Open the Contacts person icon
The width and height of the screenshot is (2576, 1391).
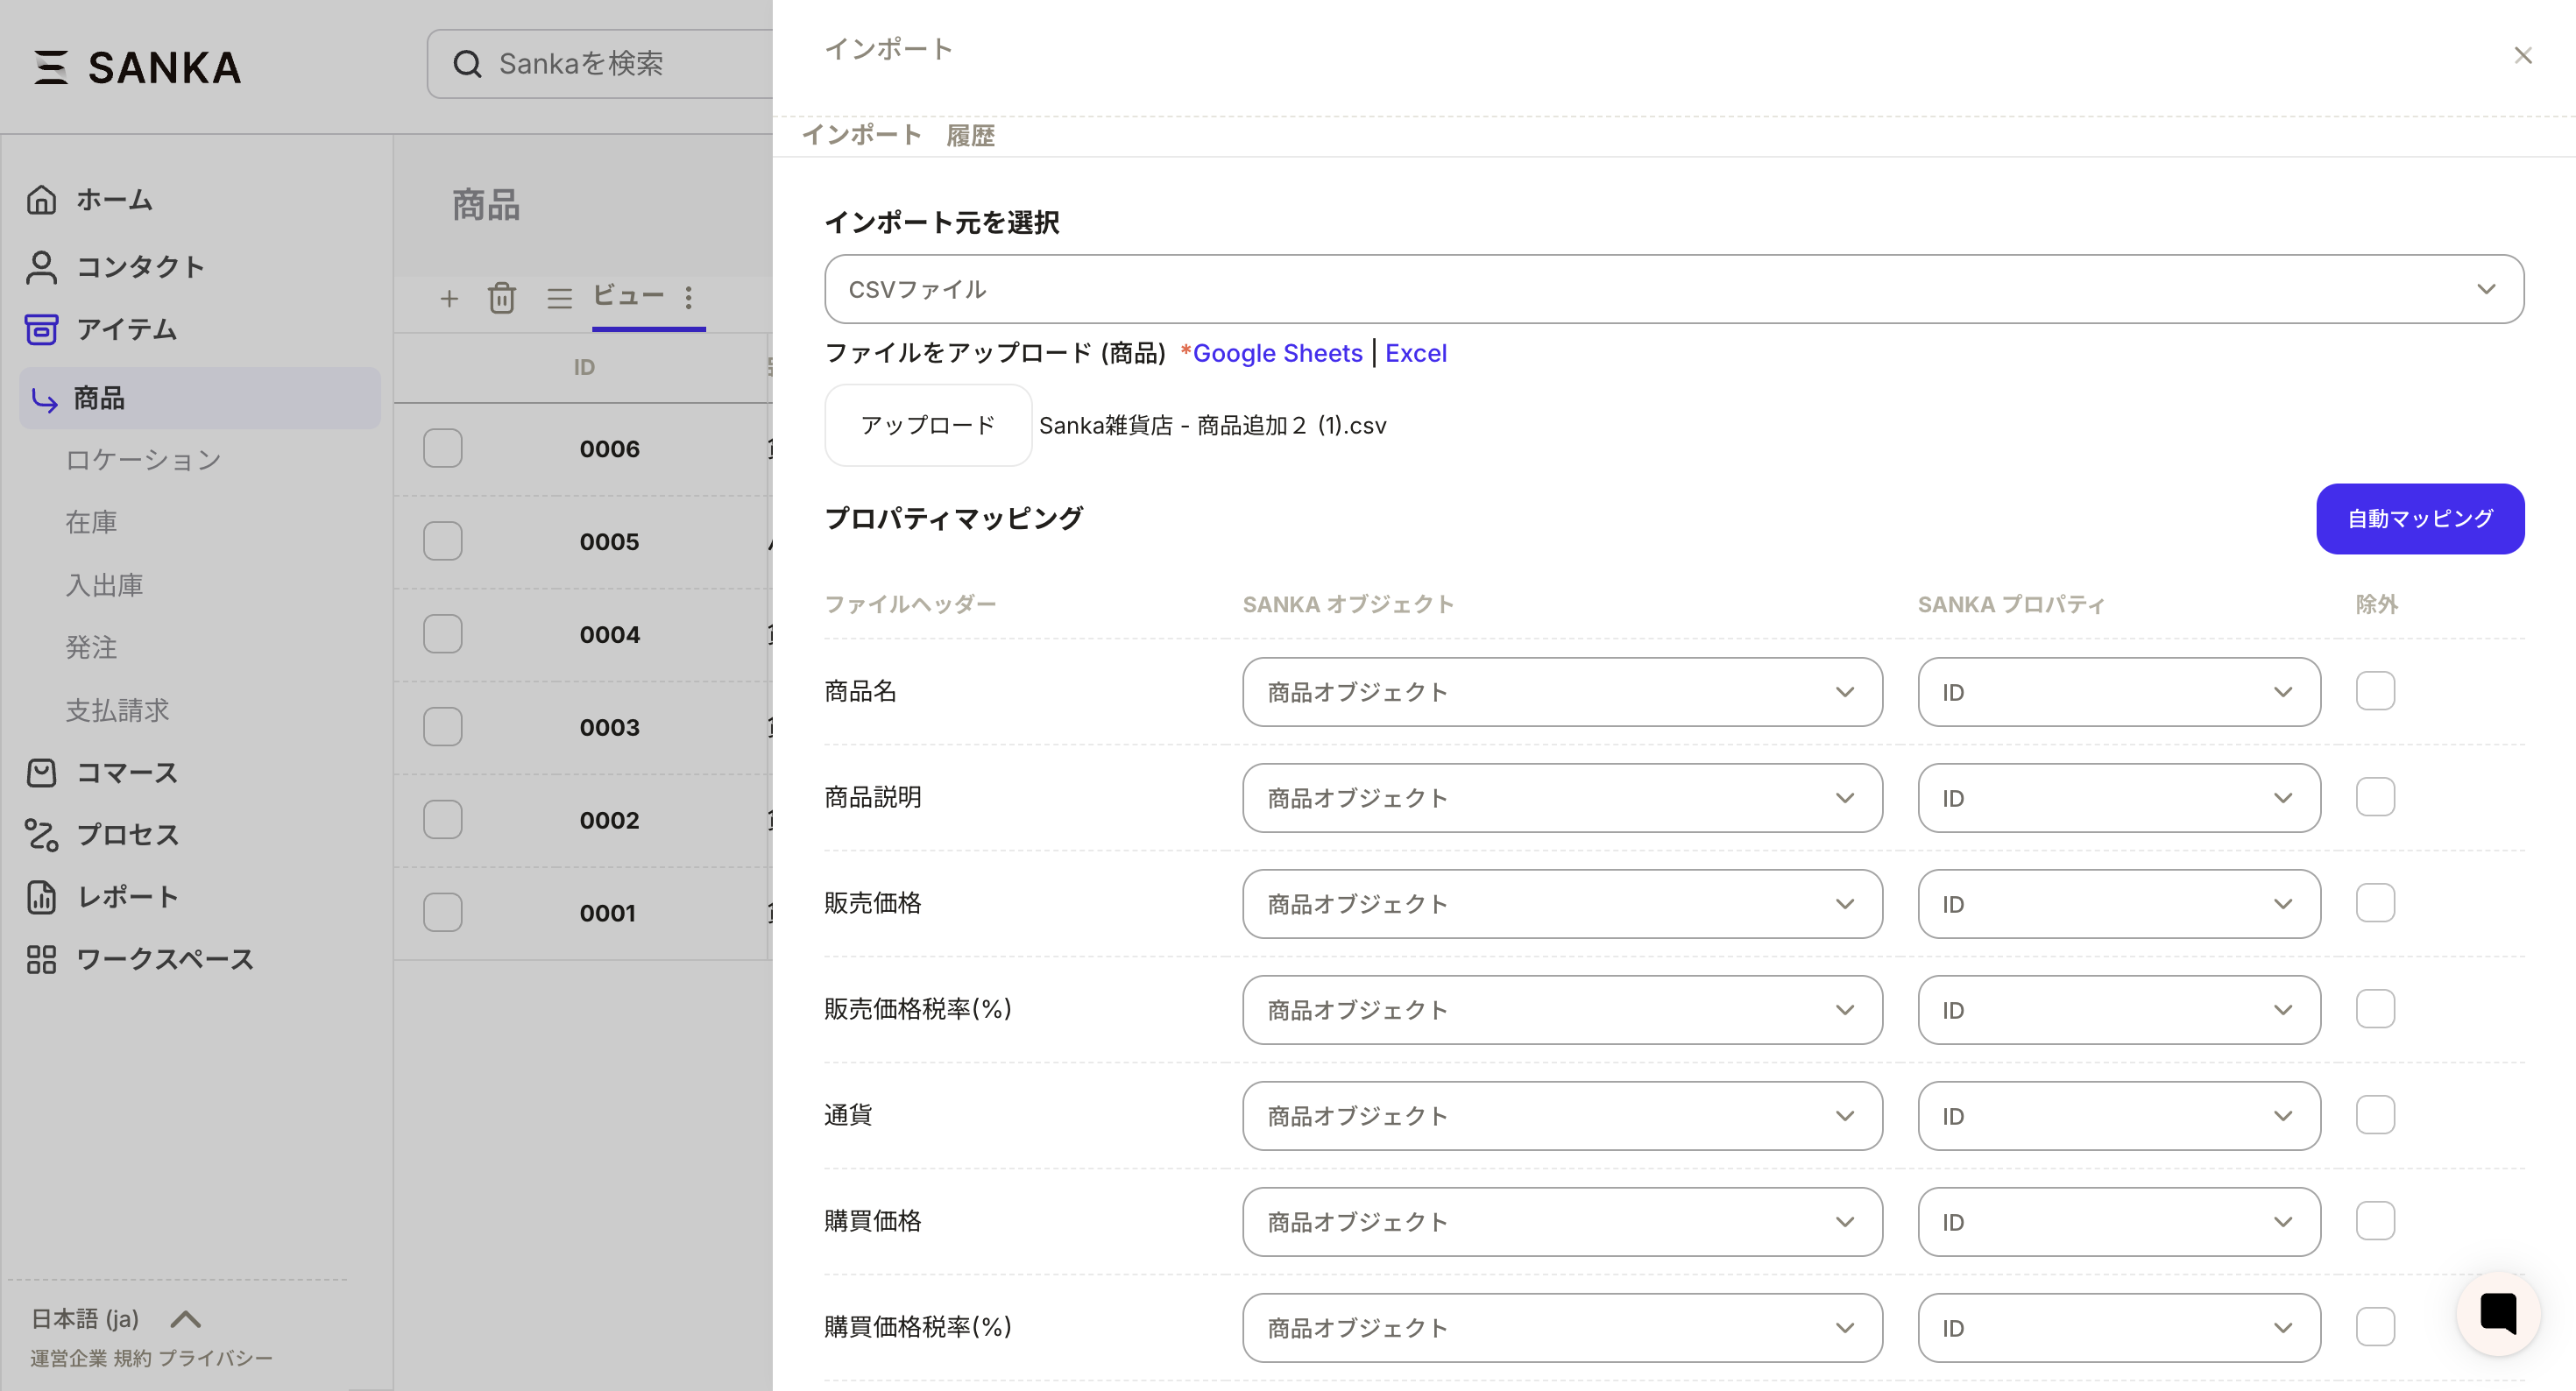(41, 267)
